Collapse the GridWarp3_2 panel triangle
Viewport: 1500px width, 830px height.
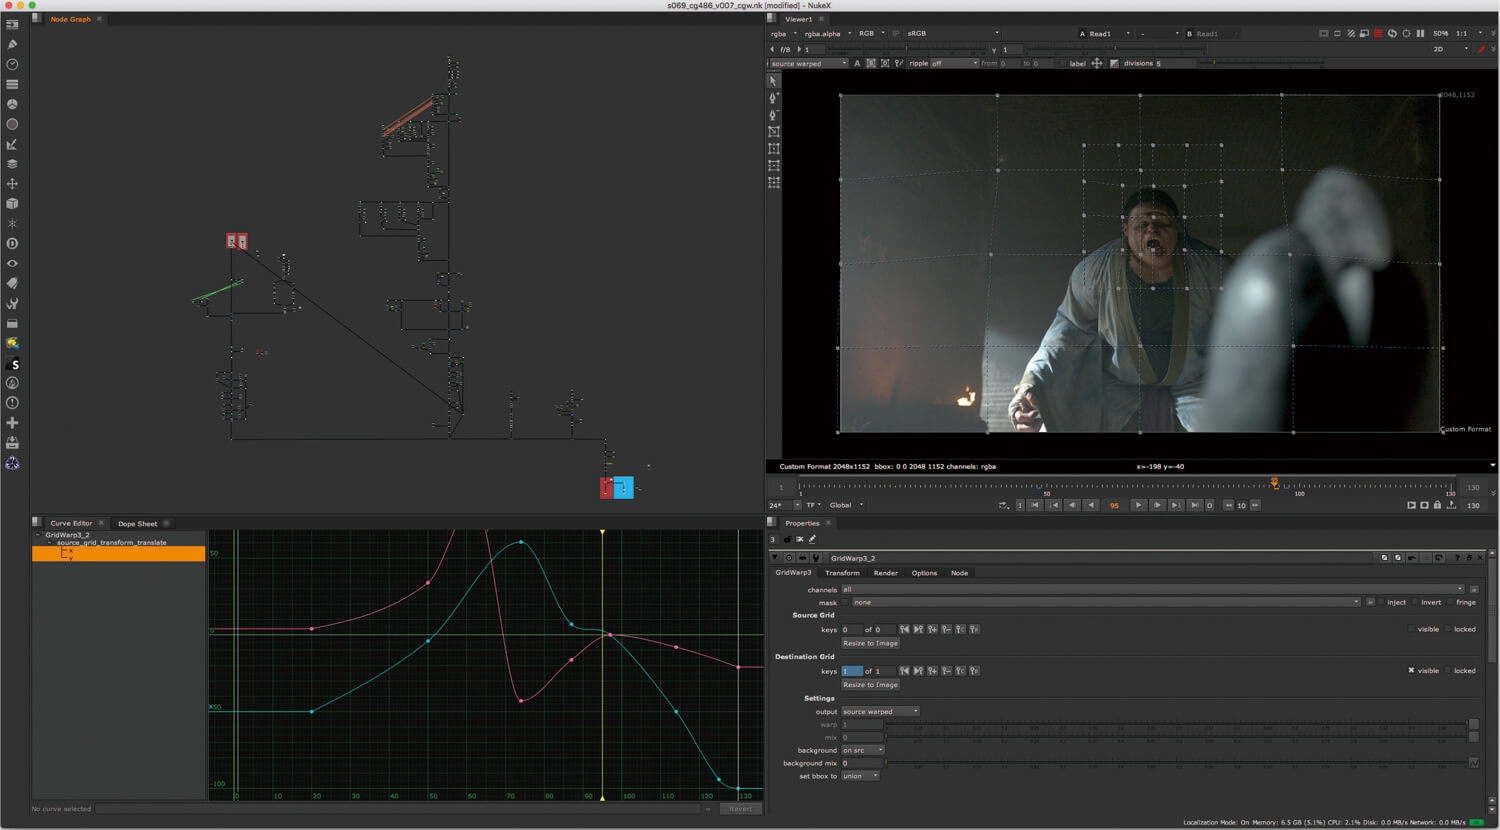pos(775,558)
